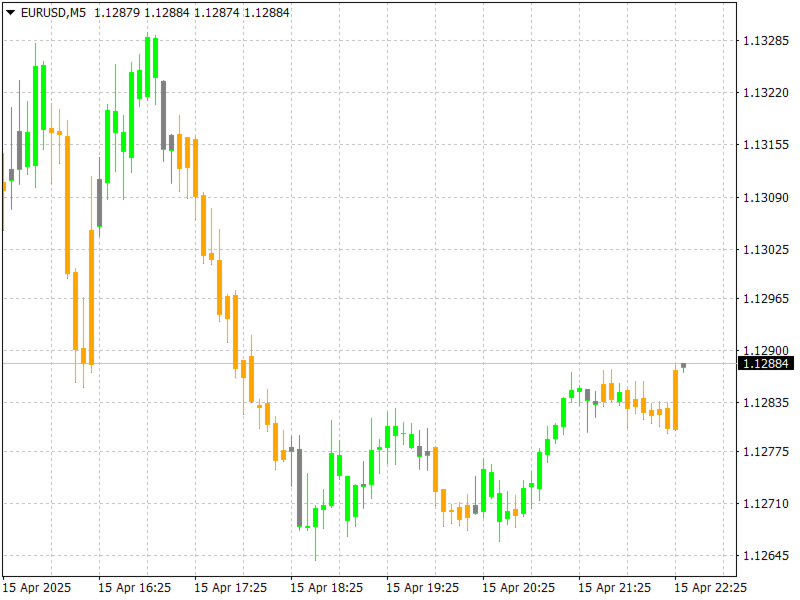Click the 15 Apr 21:25 time label
The width and height of the screenshot is (800, 600).
tap(614, 588)
